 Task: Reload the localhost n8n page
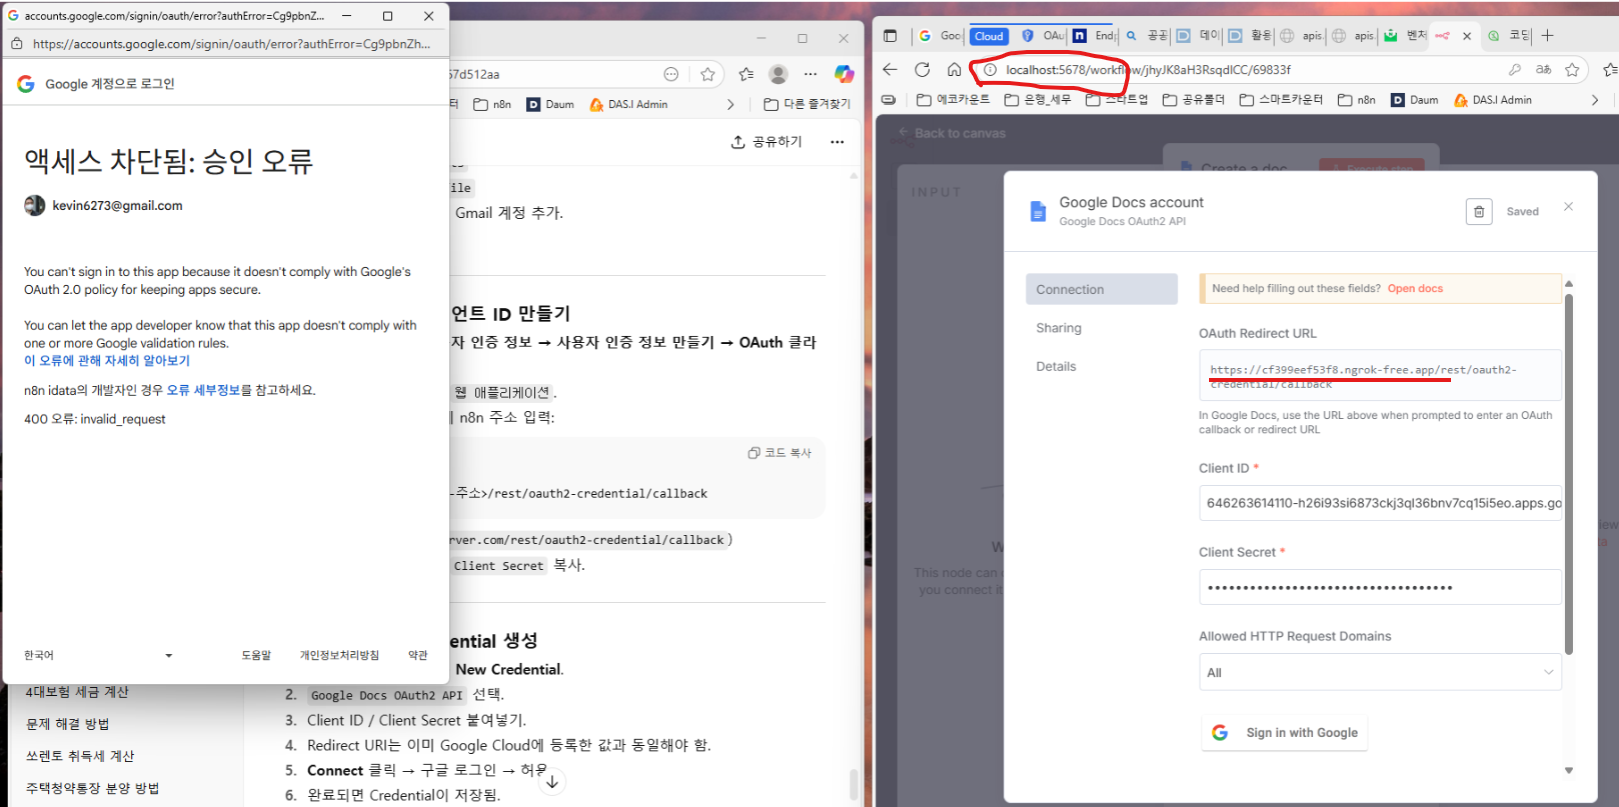point(922,70)
